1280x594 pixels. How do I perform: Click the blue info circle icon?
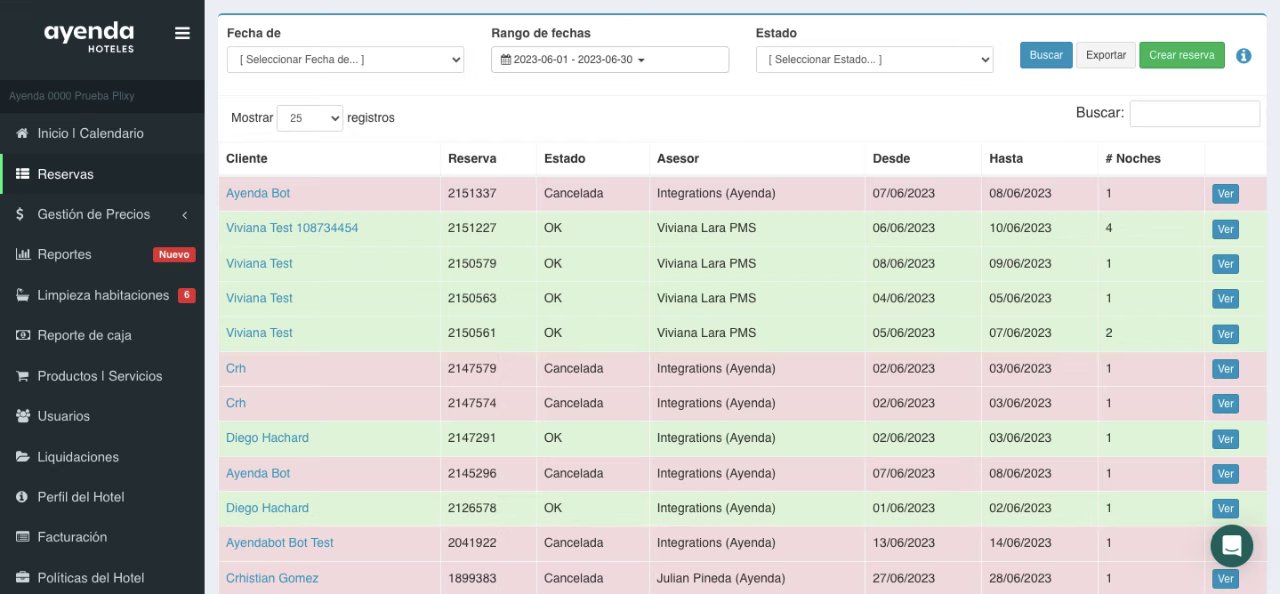1244,56
